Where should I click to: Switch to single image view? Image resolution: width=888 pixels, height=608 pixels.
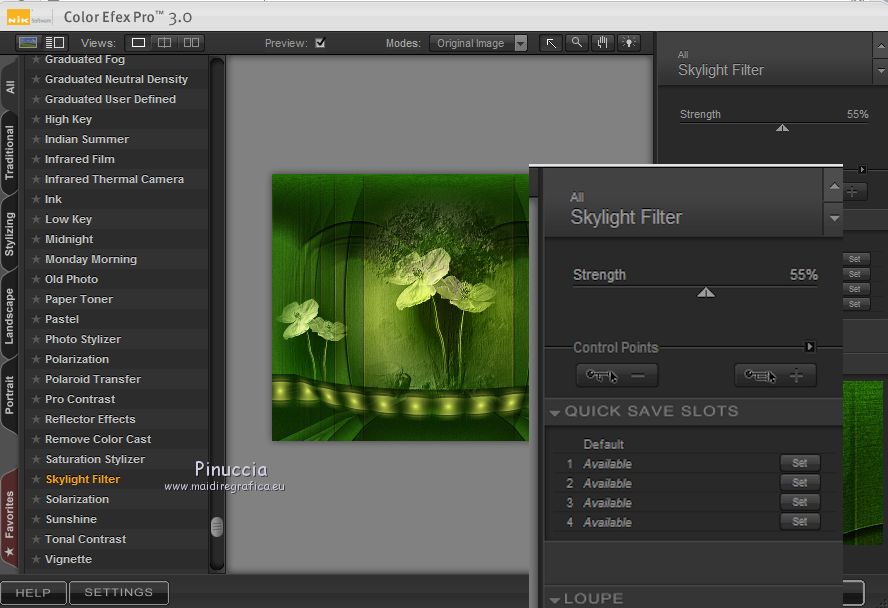[x=139, y=43]
